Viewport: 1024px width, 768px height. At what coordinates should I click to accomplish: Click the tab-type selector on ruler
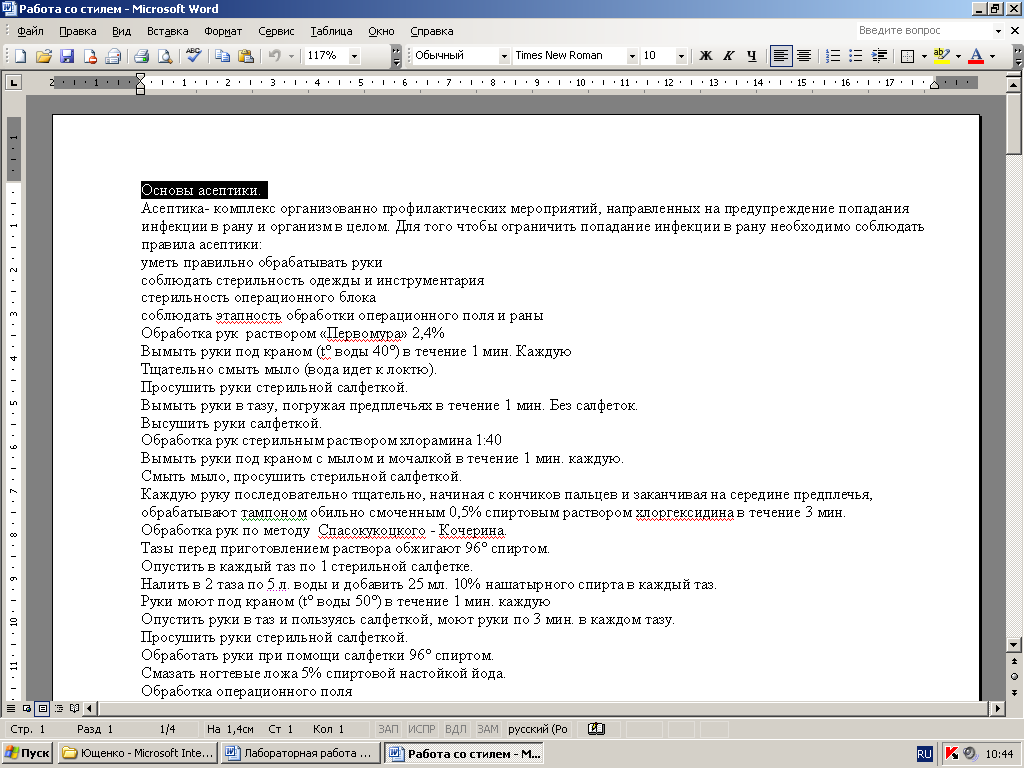13,82
